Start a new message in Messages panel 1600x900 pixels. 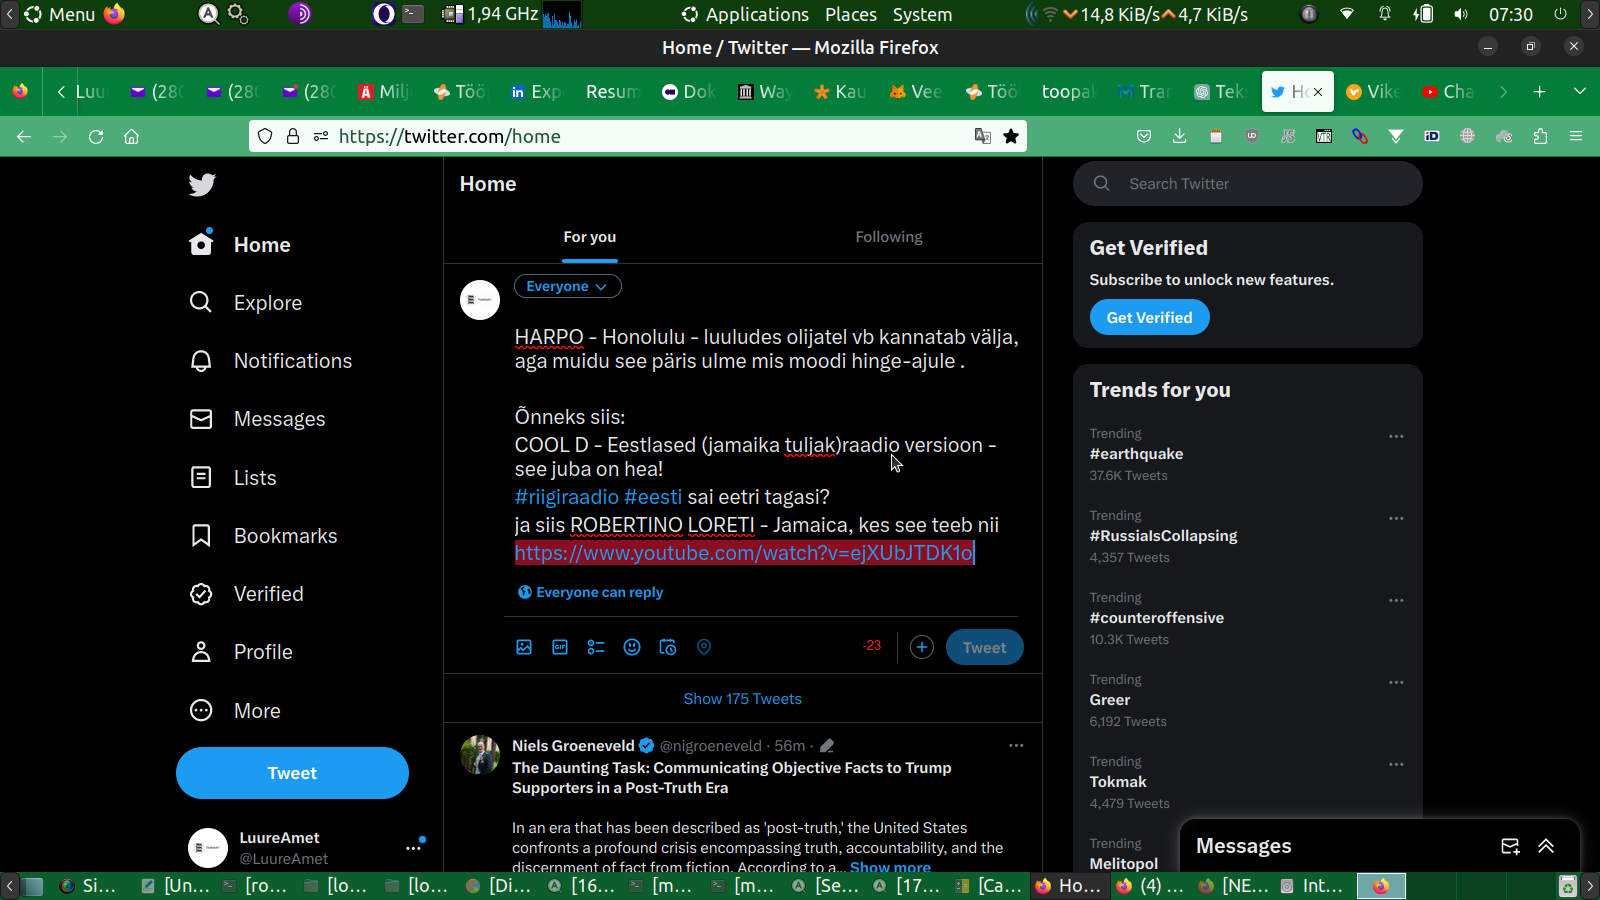[x=1510, y=846]
